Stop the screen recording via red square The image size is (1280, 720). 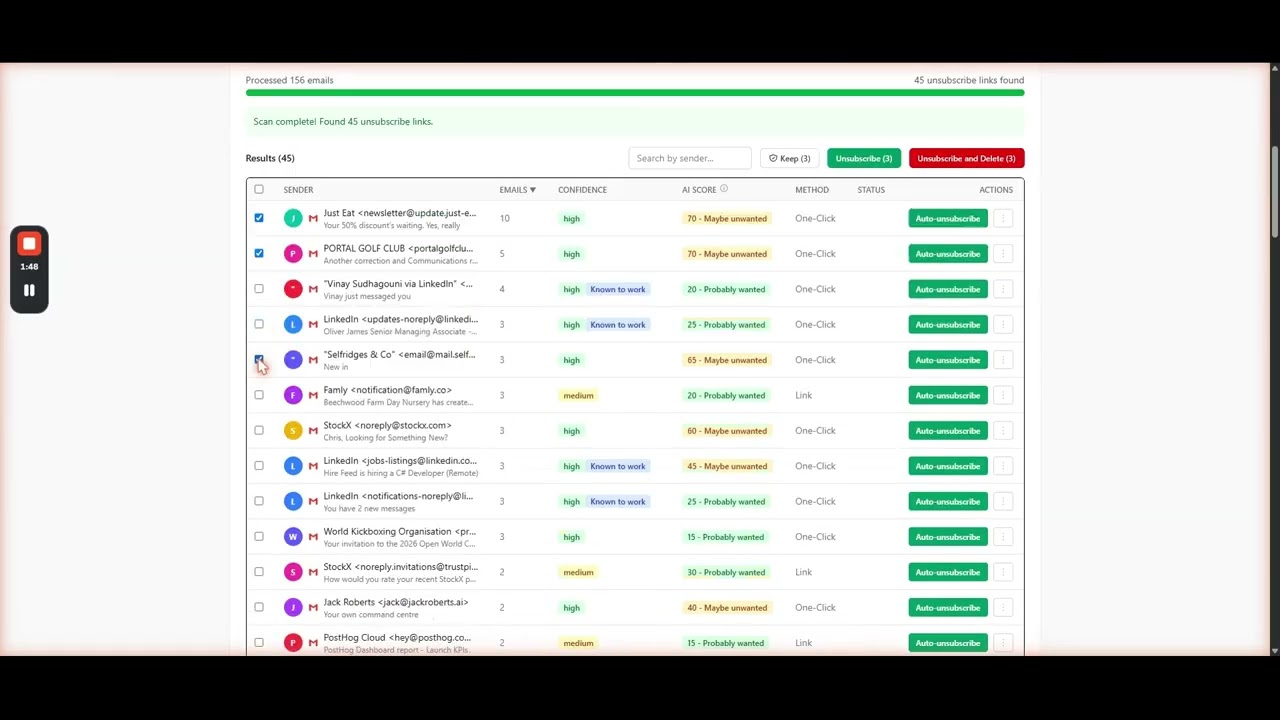tap(29, 244)
